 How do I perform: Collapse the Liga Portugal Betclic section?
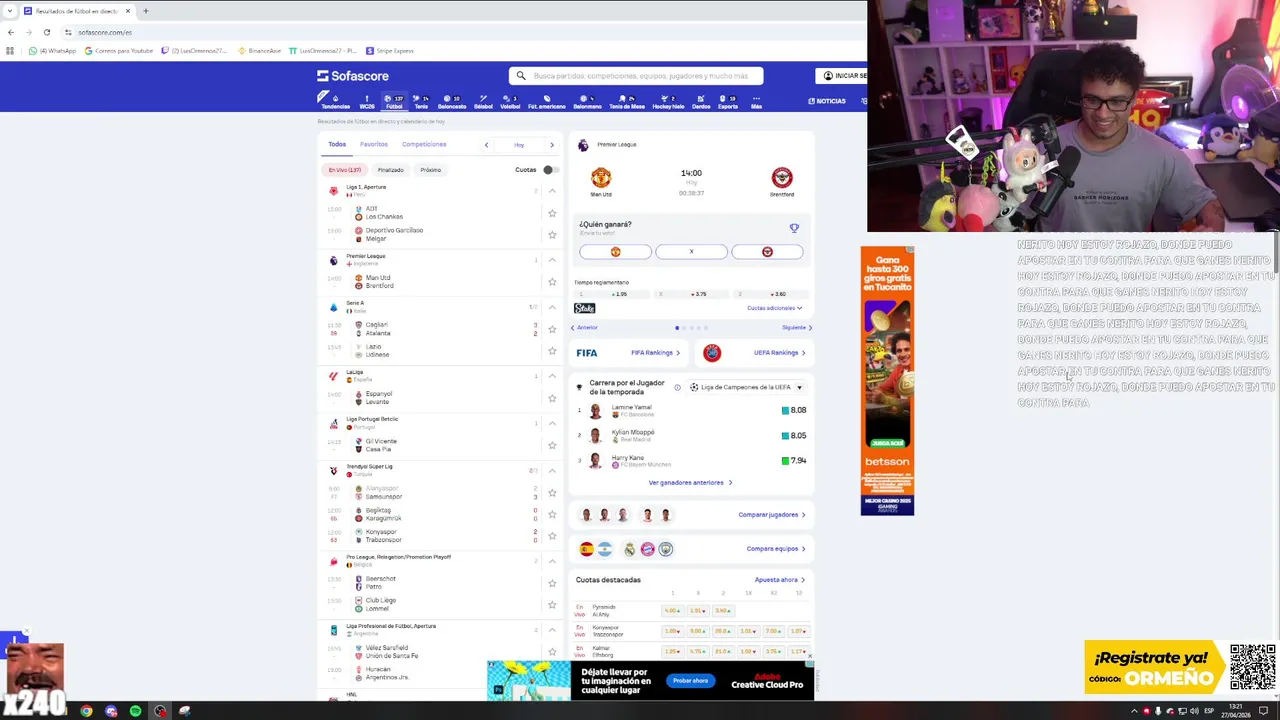click(552, 423)
